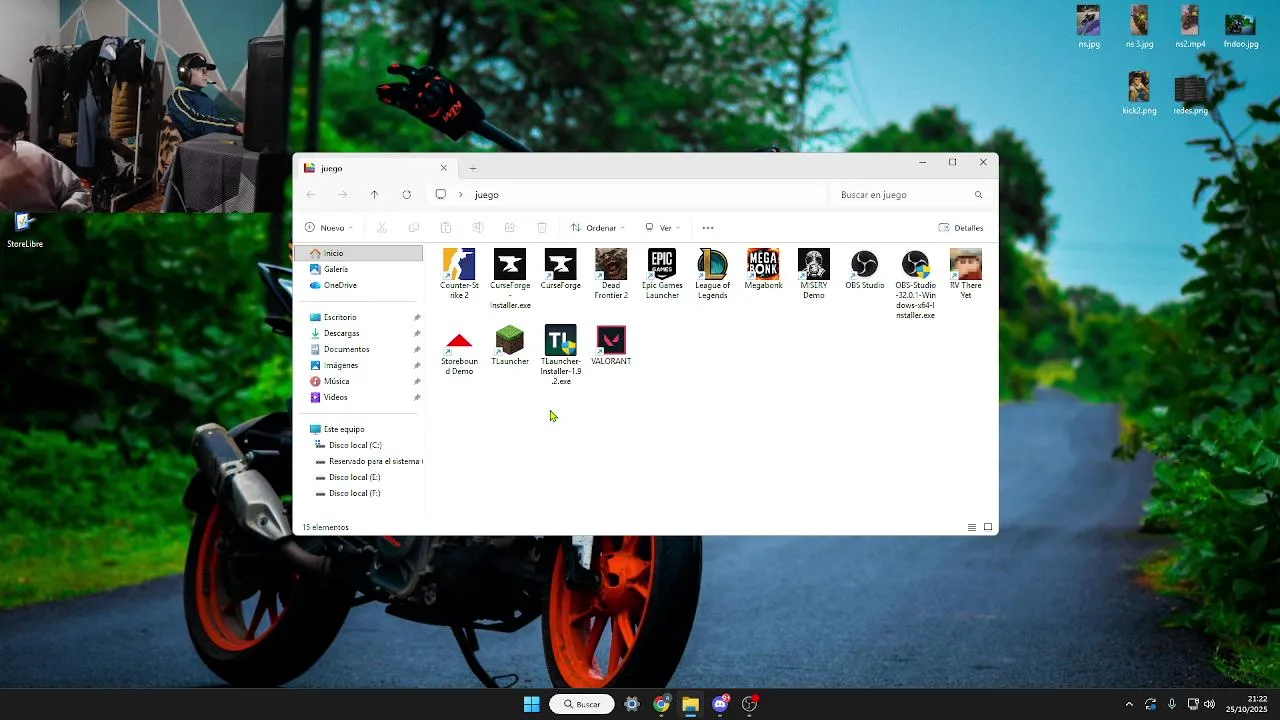Image resolution: width=1280 pixels, height=720 pixels.
Task: Select ns.jpg on the desktop
Action: tap(1089, 27)
